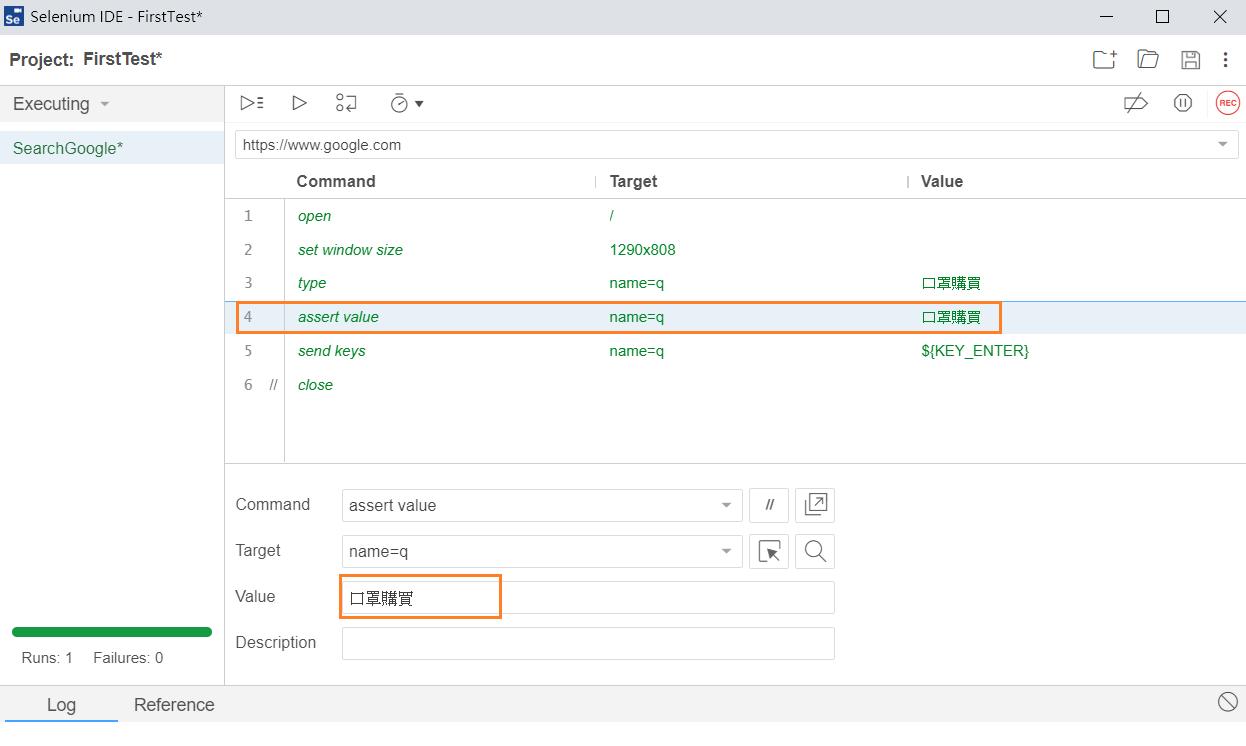This screenshot has width=1246, height=746.
Task: Click the Value column header
Action: 942,182
